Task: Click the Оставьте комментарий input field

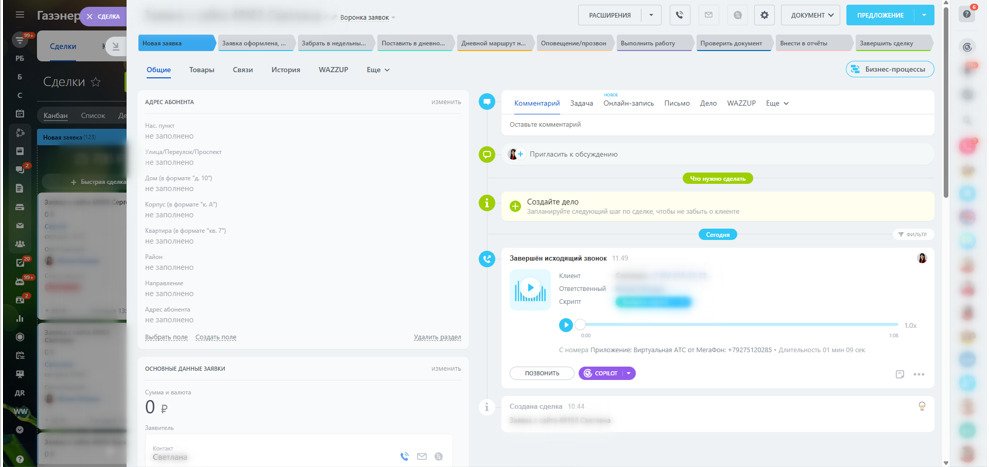Action: click(x=718, y=125)
